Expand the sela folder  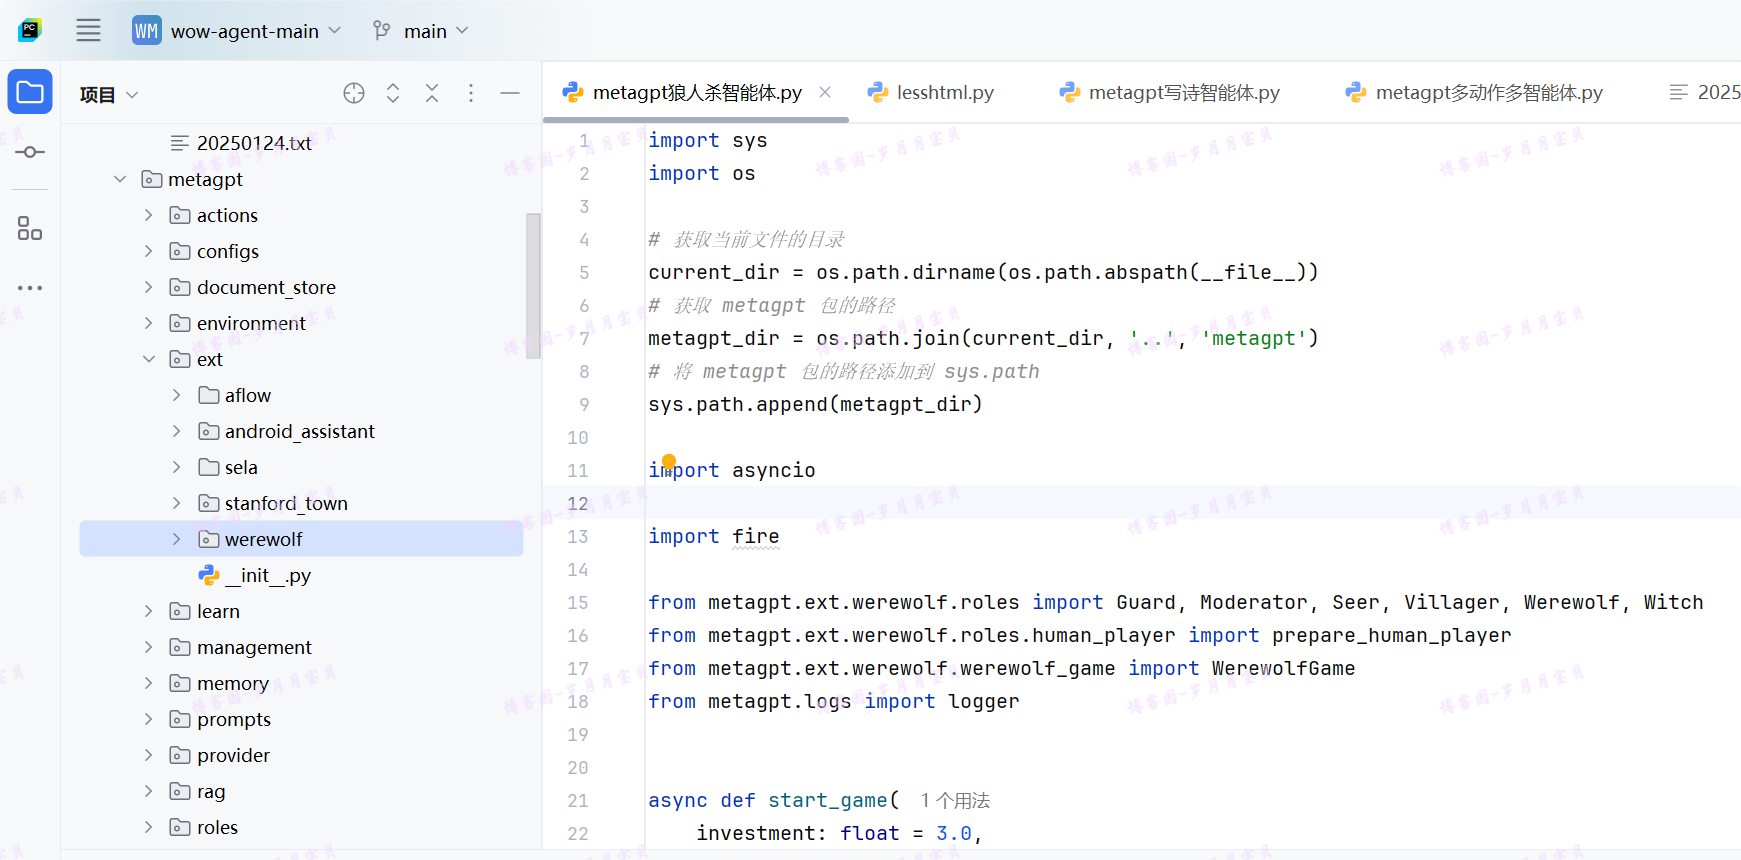176,467
